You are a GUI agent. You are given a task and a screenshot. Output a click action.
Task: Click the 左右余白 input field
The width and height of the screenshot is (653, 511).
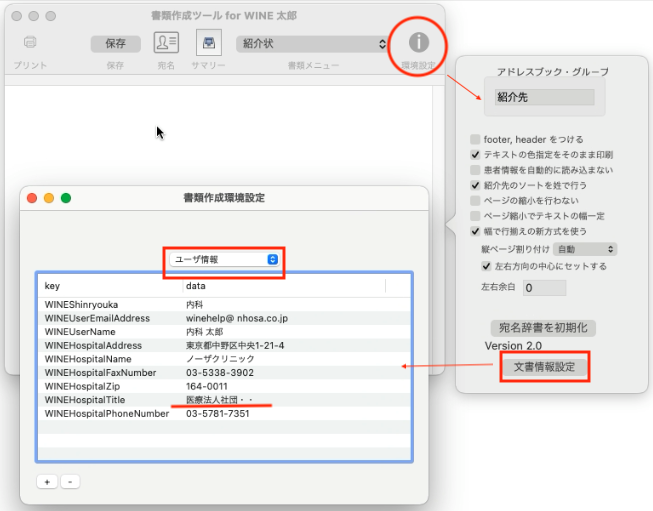tap(544, 288)
